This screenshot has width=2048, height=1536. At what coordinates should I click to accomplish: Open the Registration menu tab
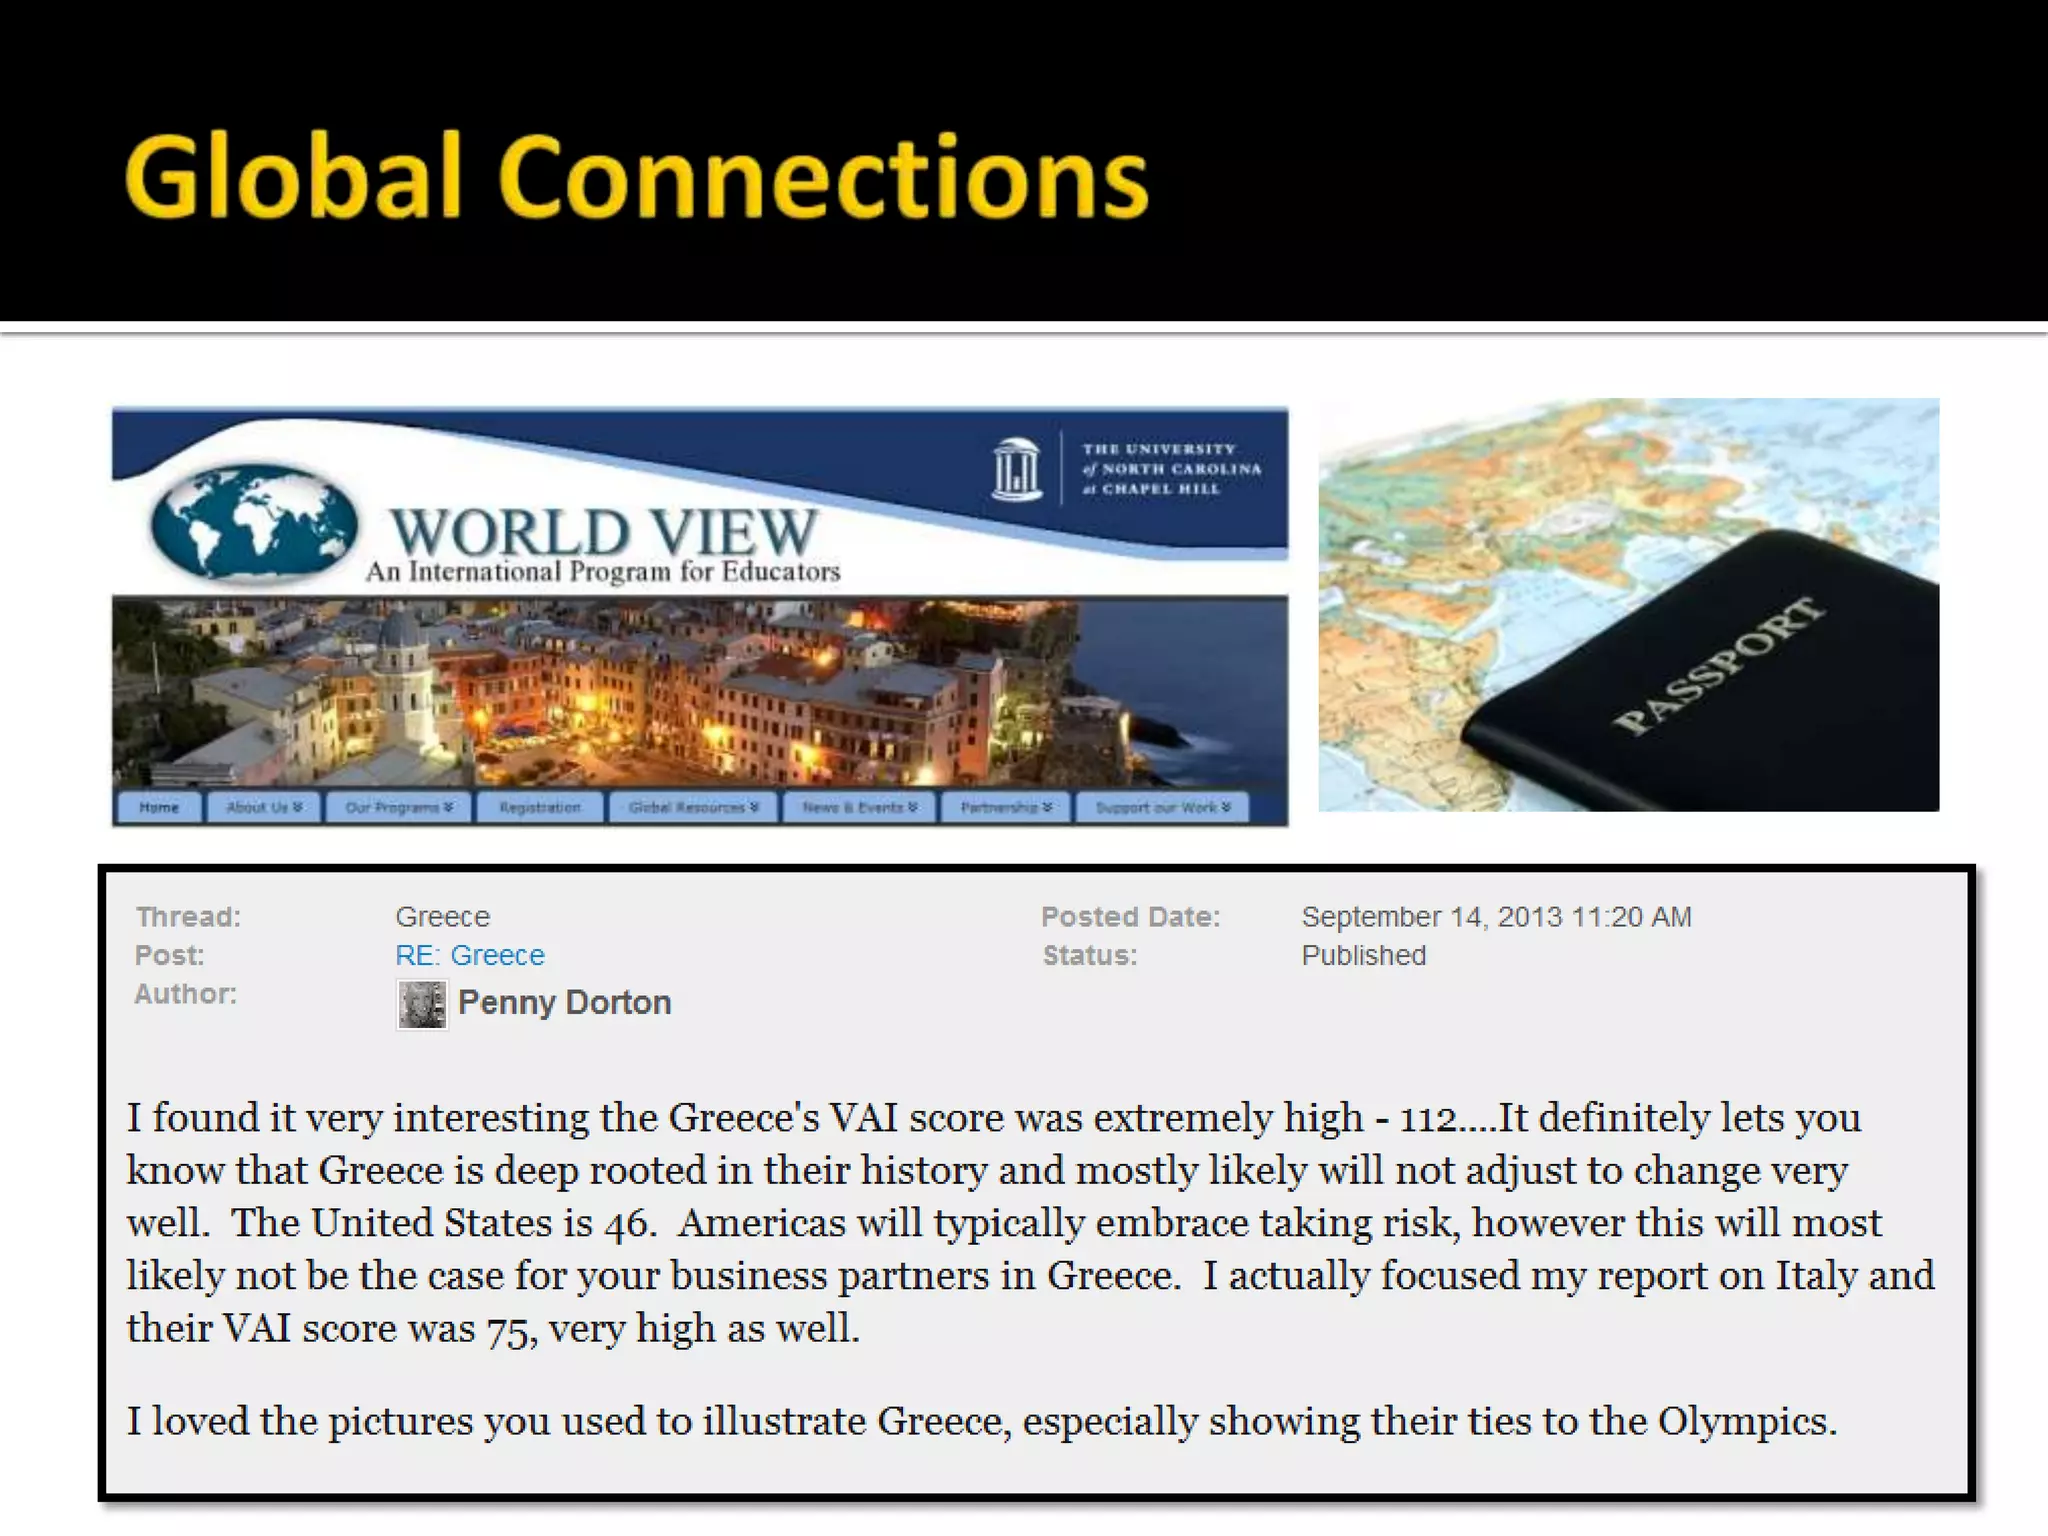pos(540,807)
